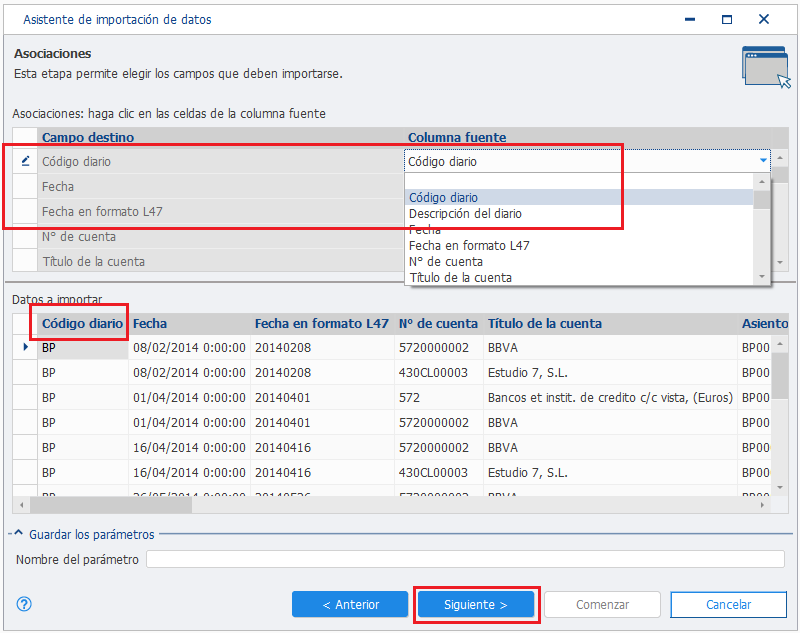
Task: Select the Fecha en formato L47 destination row
Action: pos(220,211)
